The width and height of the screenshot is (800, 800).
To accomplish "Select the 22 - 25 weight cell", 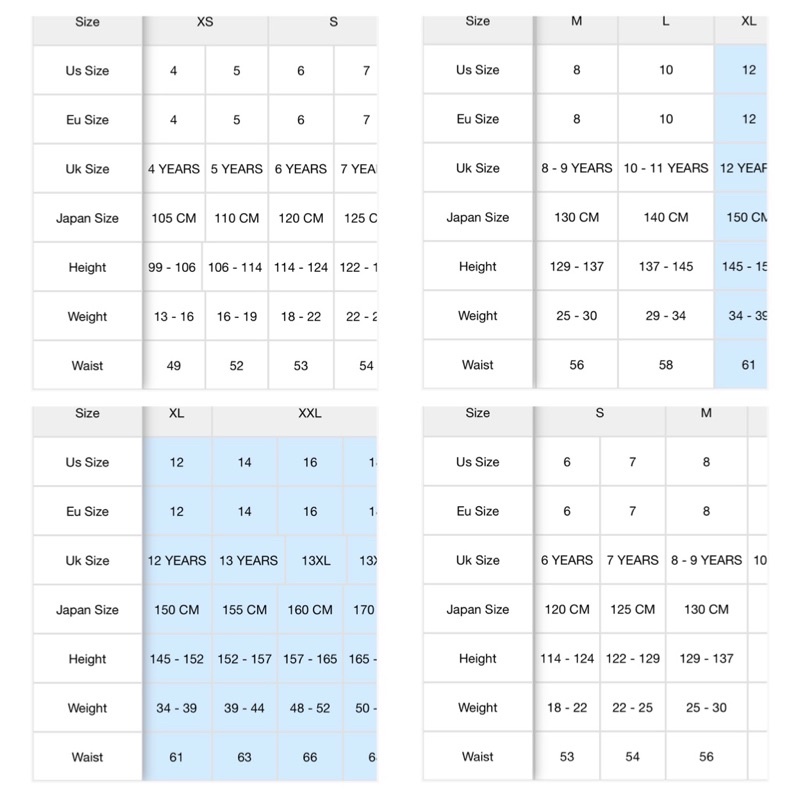I will [632, 707].
